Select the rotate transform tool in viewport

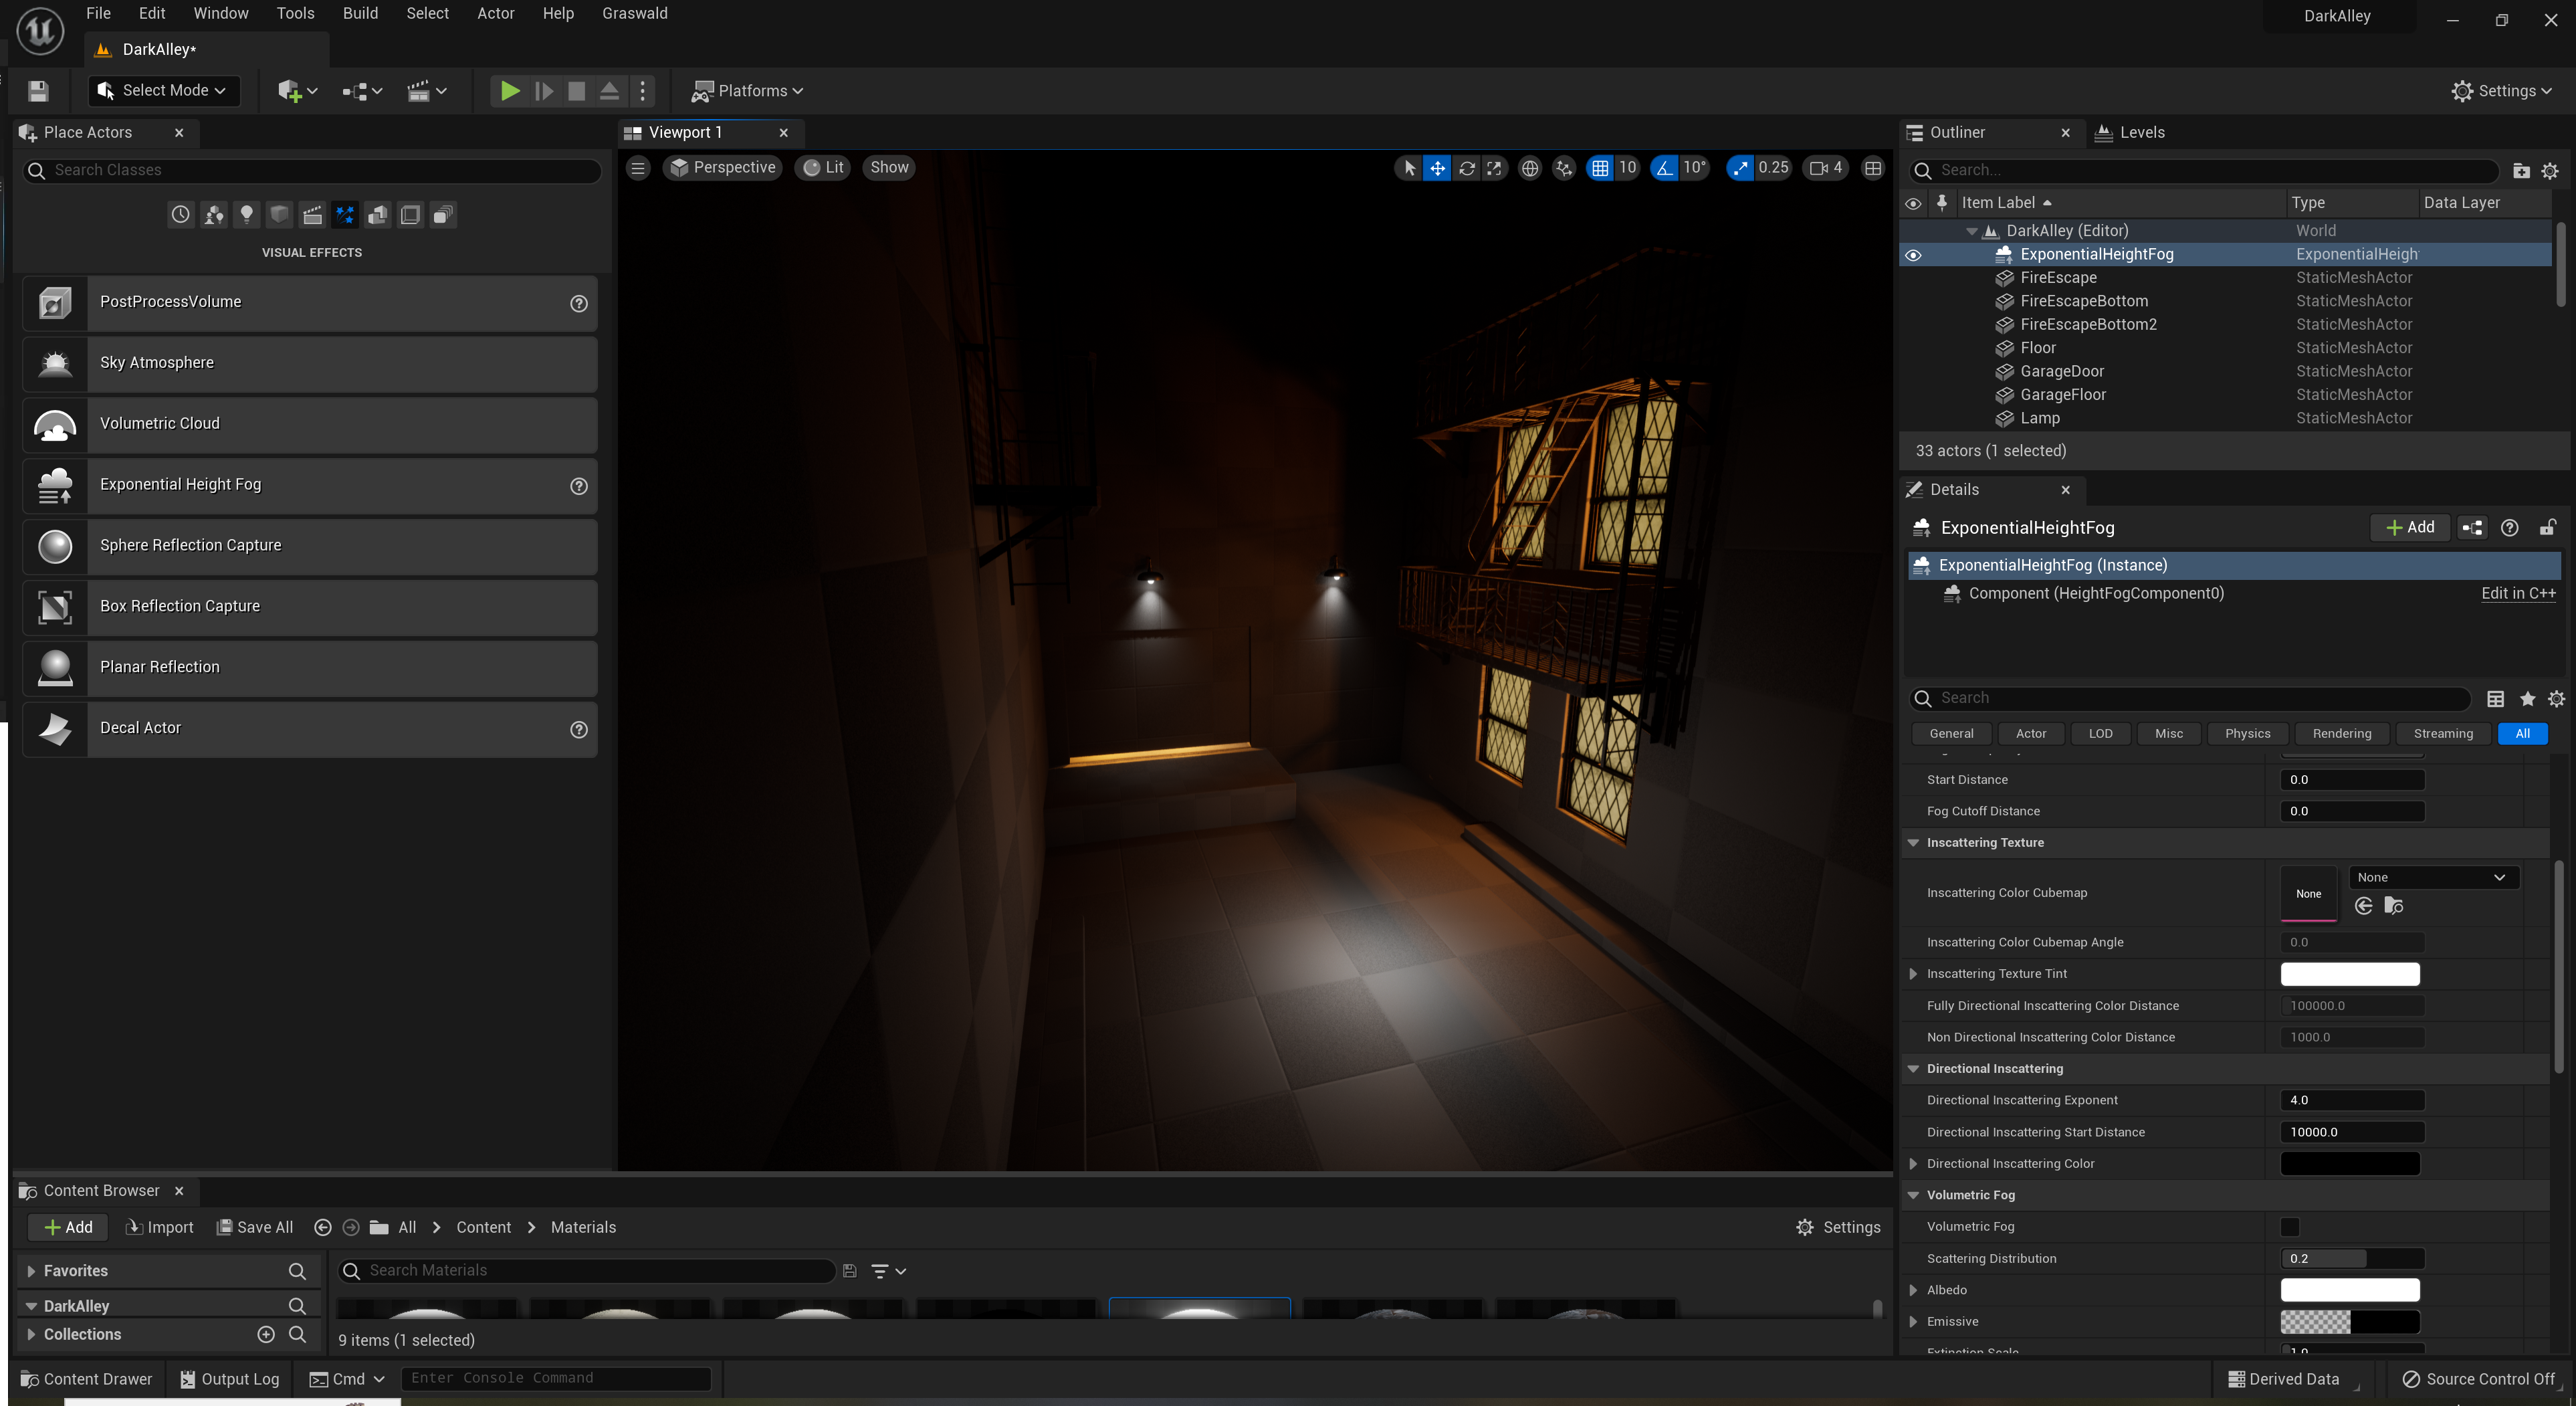(1466, 168)
